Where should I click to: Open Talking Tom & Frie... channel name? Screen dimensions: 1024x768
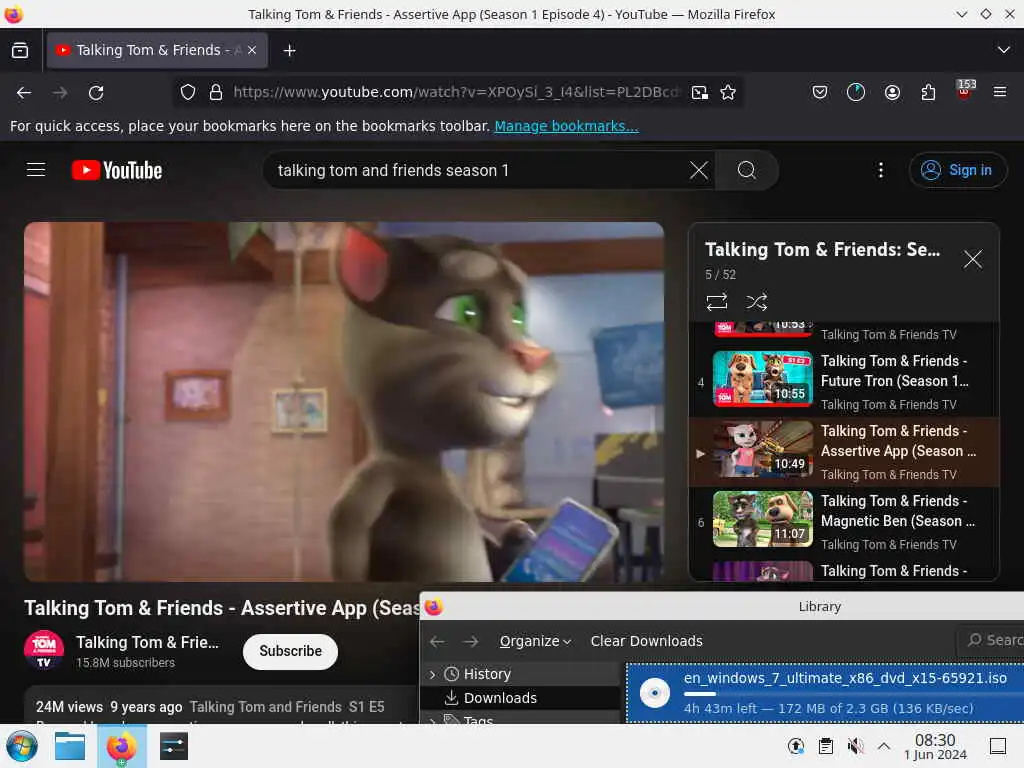[148, 643]
